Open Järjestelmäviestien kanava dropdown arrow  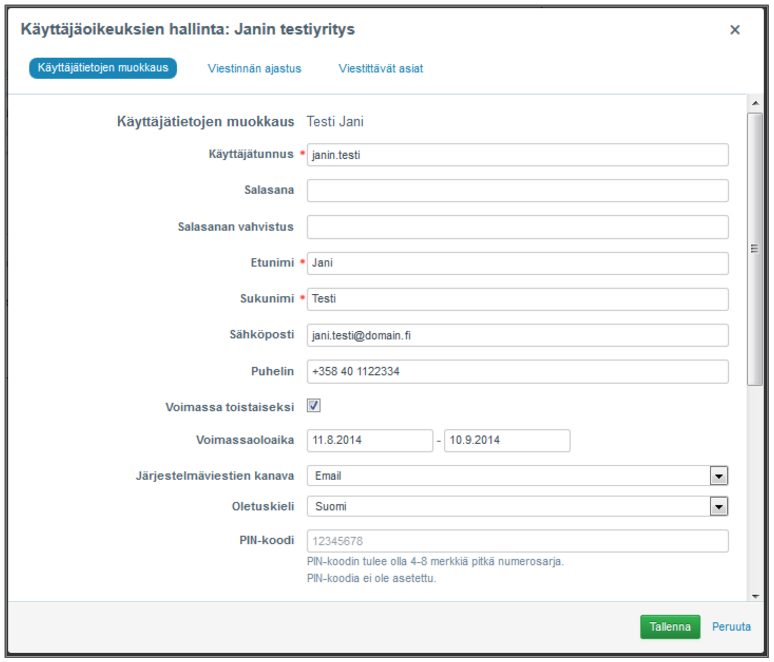(718, 476)
